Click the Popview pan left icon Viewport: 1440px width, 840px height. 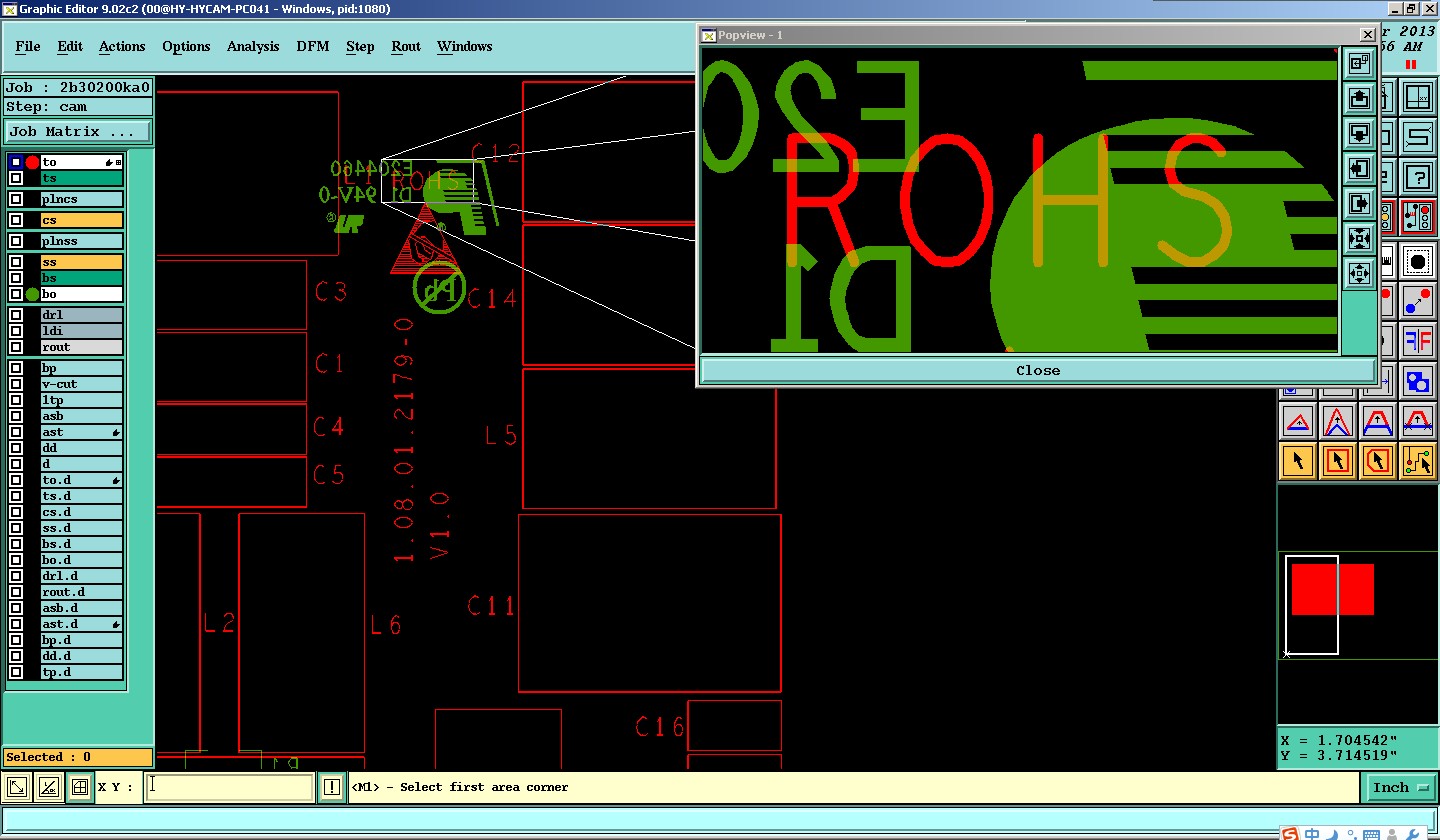(1359, 169)
